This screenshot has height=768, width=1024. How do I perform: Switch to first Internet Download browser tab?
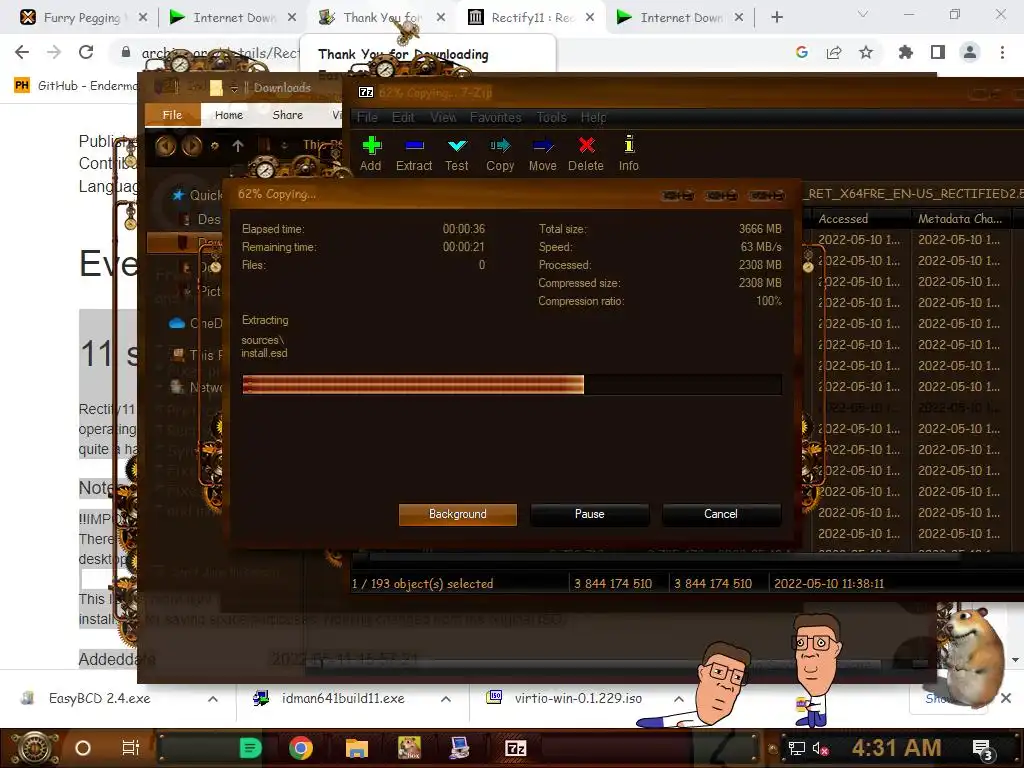(x=233, y=18)
